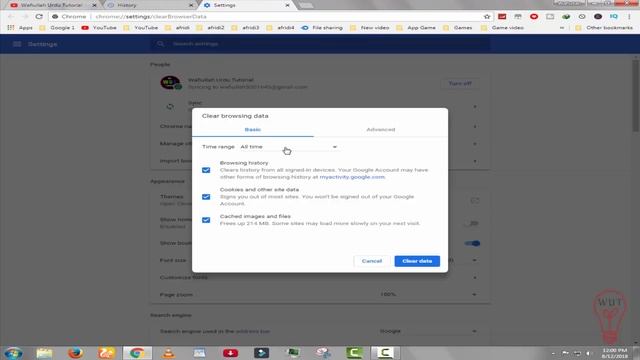The height and width of the screenshot is (360, 640).
Task: Open the search engine Google dropdown
Action: coord(428,331)
